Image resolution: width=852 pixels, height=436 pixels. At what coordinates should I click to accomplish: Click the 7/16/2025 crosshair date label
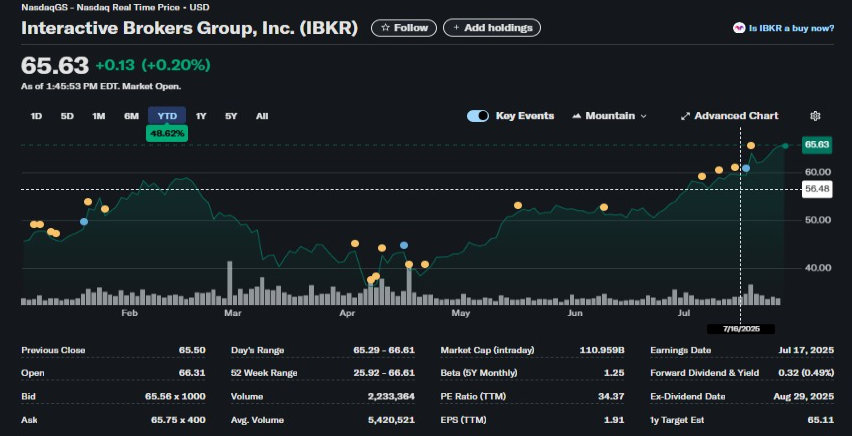point(741,329)
